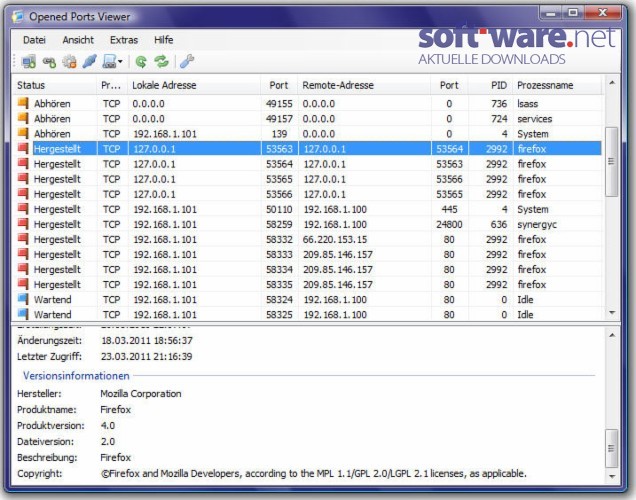Click the details pane scroll-down arrow

coord(612,476)
